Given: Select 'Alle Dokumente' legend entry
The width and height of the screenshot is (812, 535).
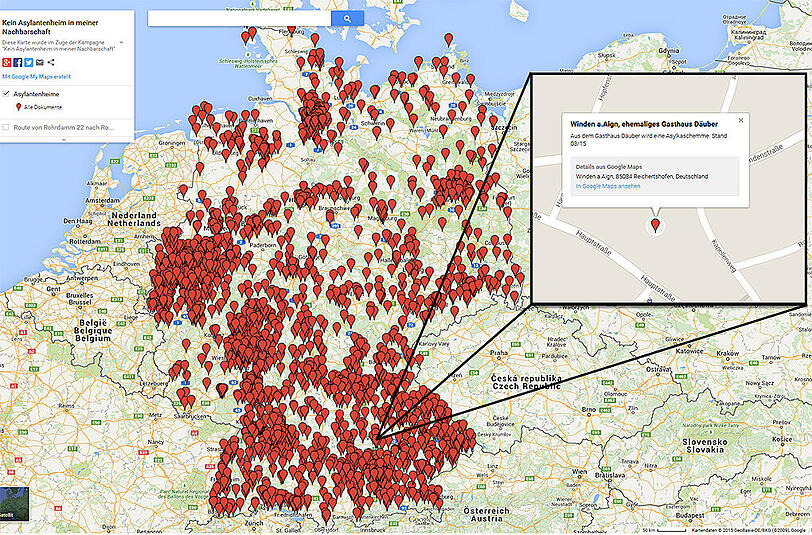Looking at the screenshot, I should tap(41, 107).
